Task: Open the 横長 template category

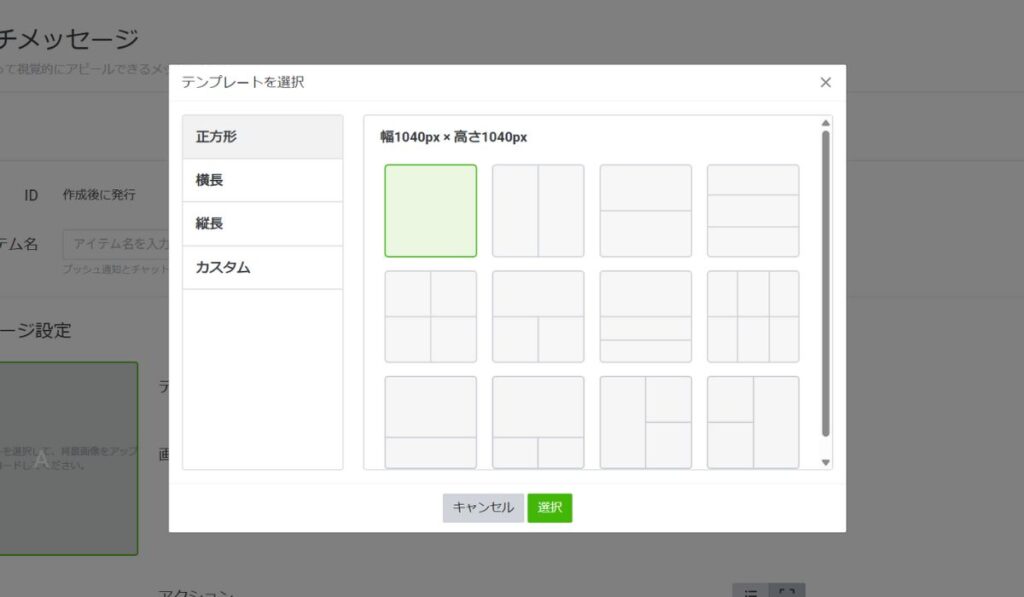Action: click(x=262, y=180)
